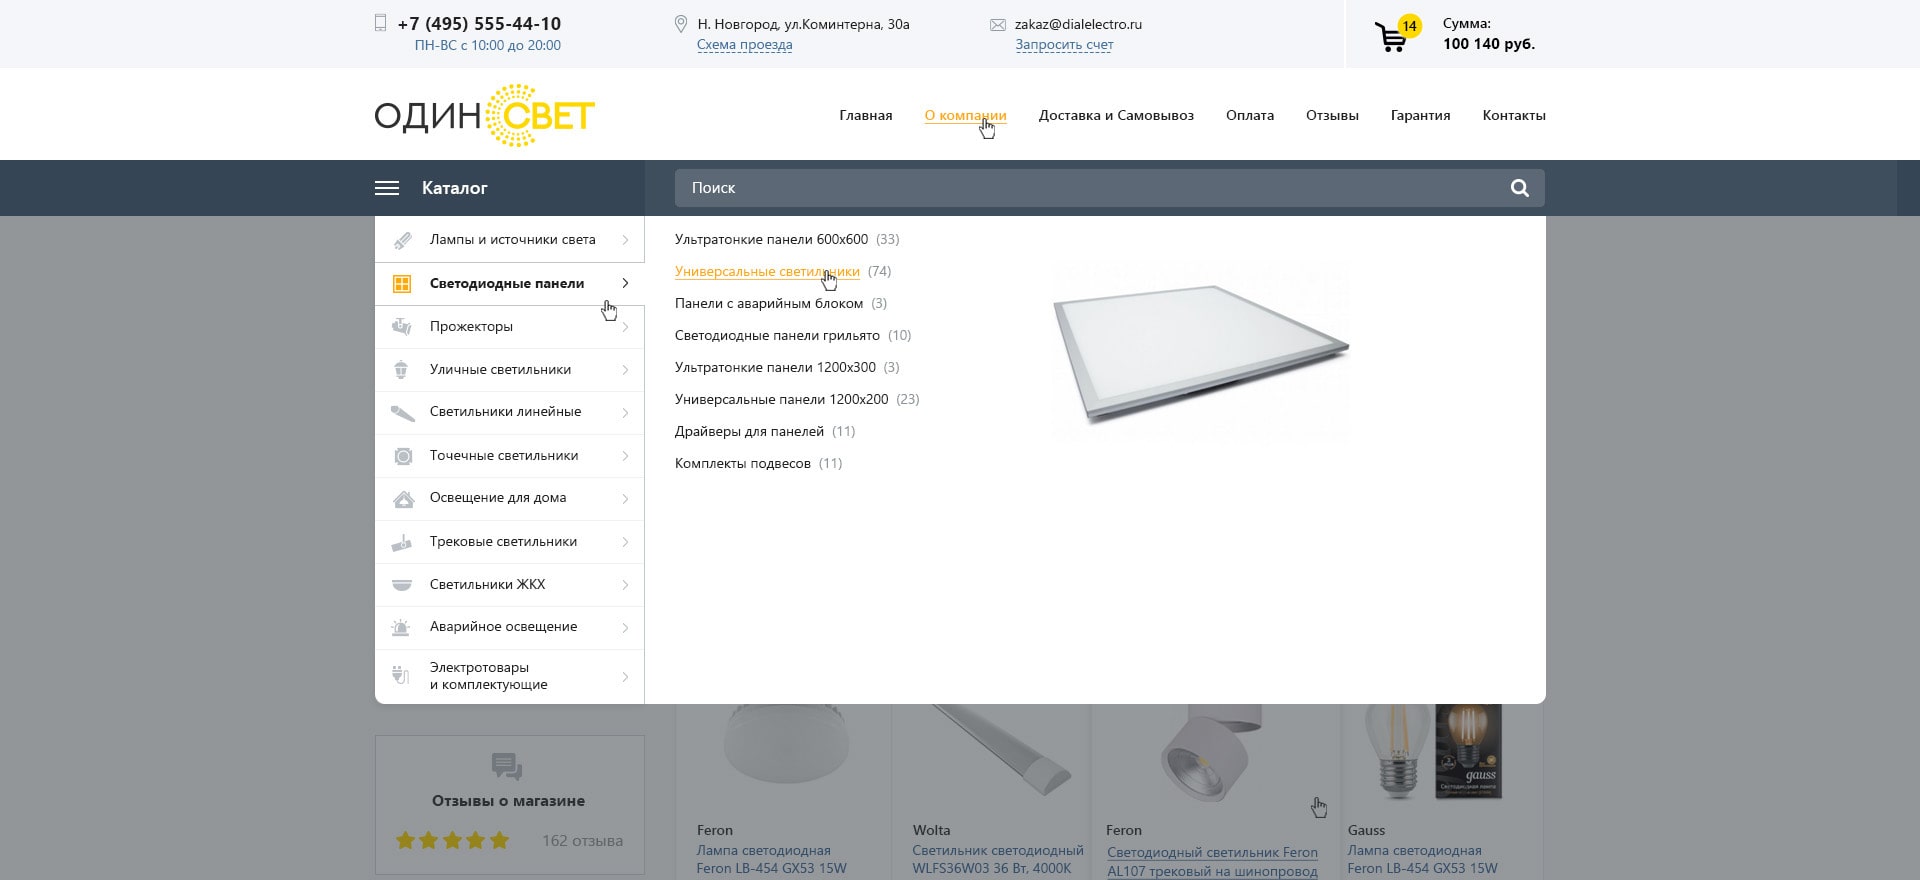Click the five-star store rating
The width and height of the screenshot is (1920, 880).
pyautogui.click(x=452, y=841)
